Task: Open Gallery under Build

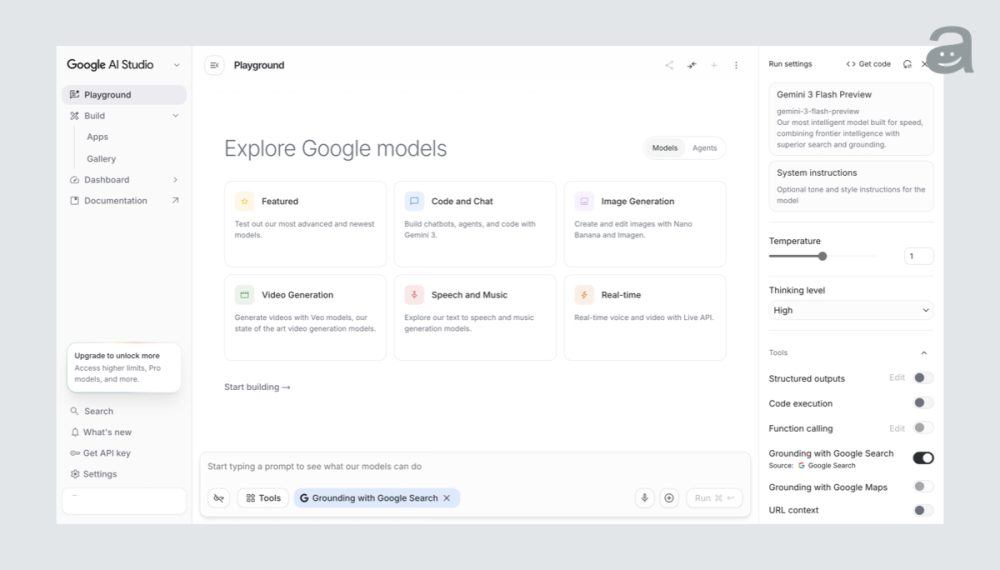Action: (101, 158)
